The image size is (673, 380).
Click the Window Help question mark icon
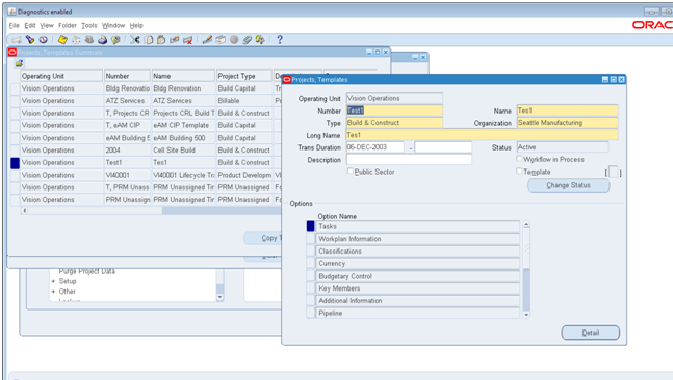[280, 40]
